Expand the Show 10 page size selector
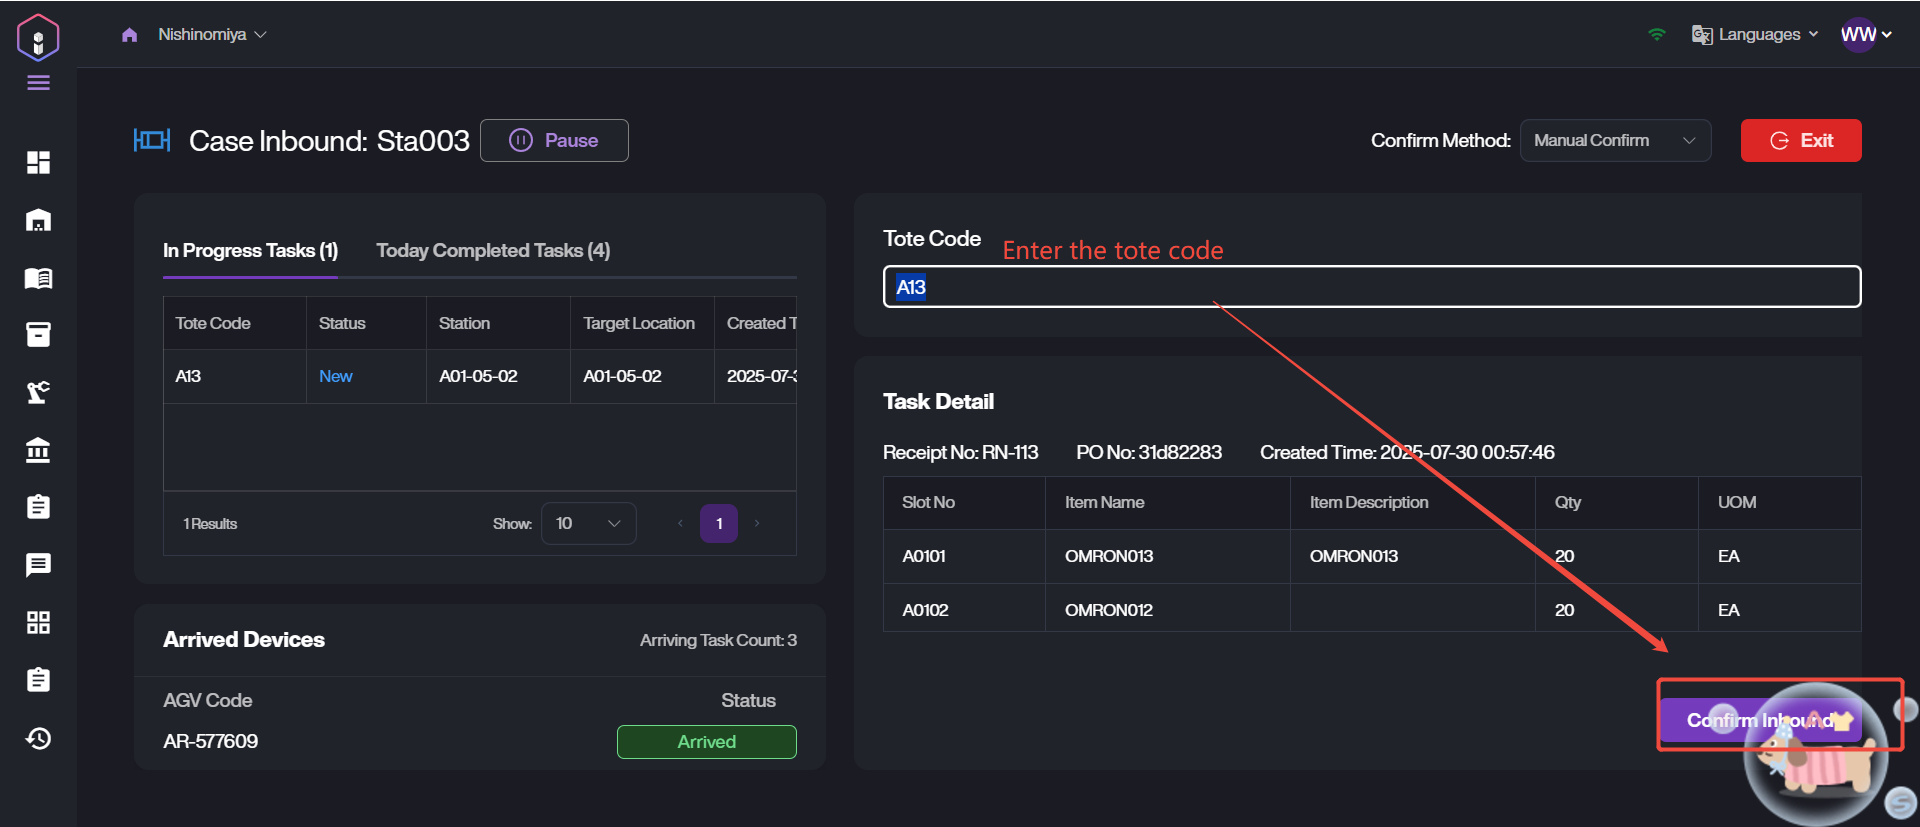The width and height of the screenshot is (1920, 827). coord(588,524)
